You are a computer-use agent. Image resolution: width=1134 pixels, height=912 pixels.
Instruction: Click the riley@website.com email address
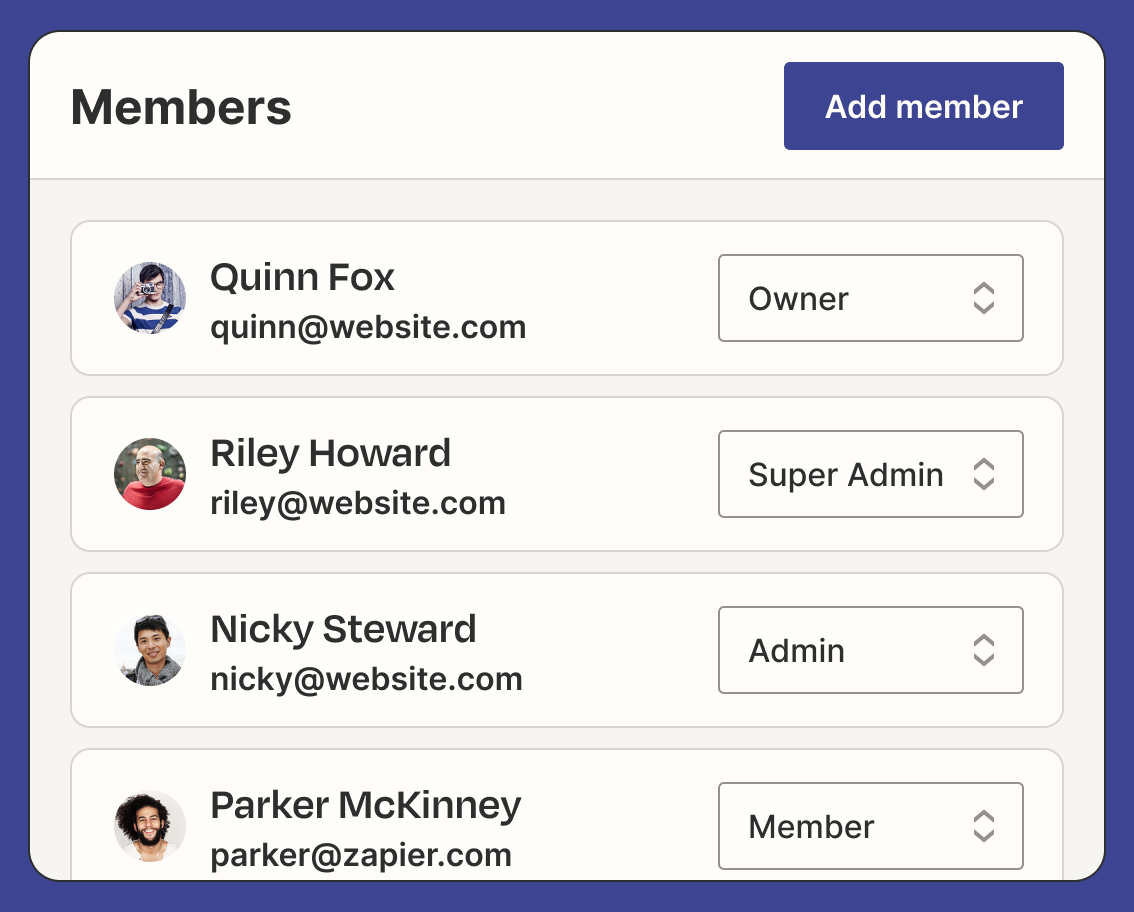click(358, 503)
